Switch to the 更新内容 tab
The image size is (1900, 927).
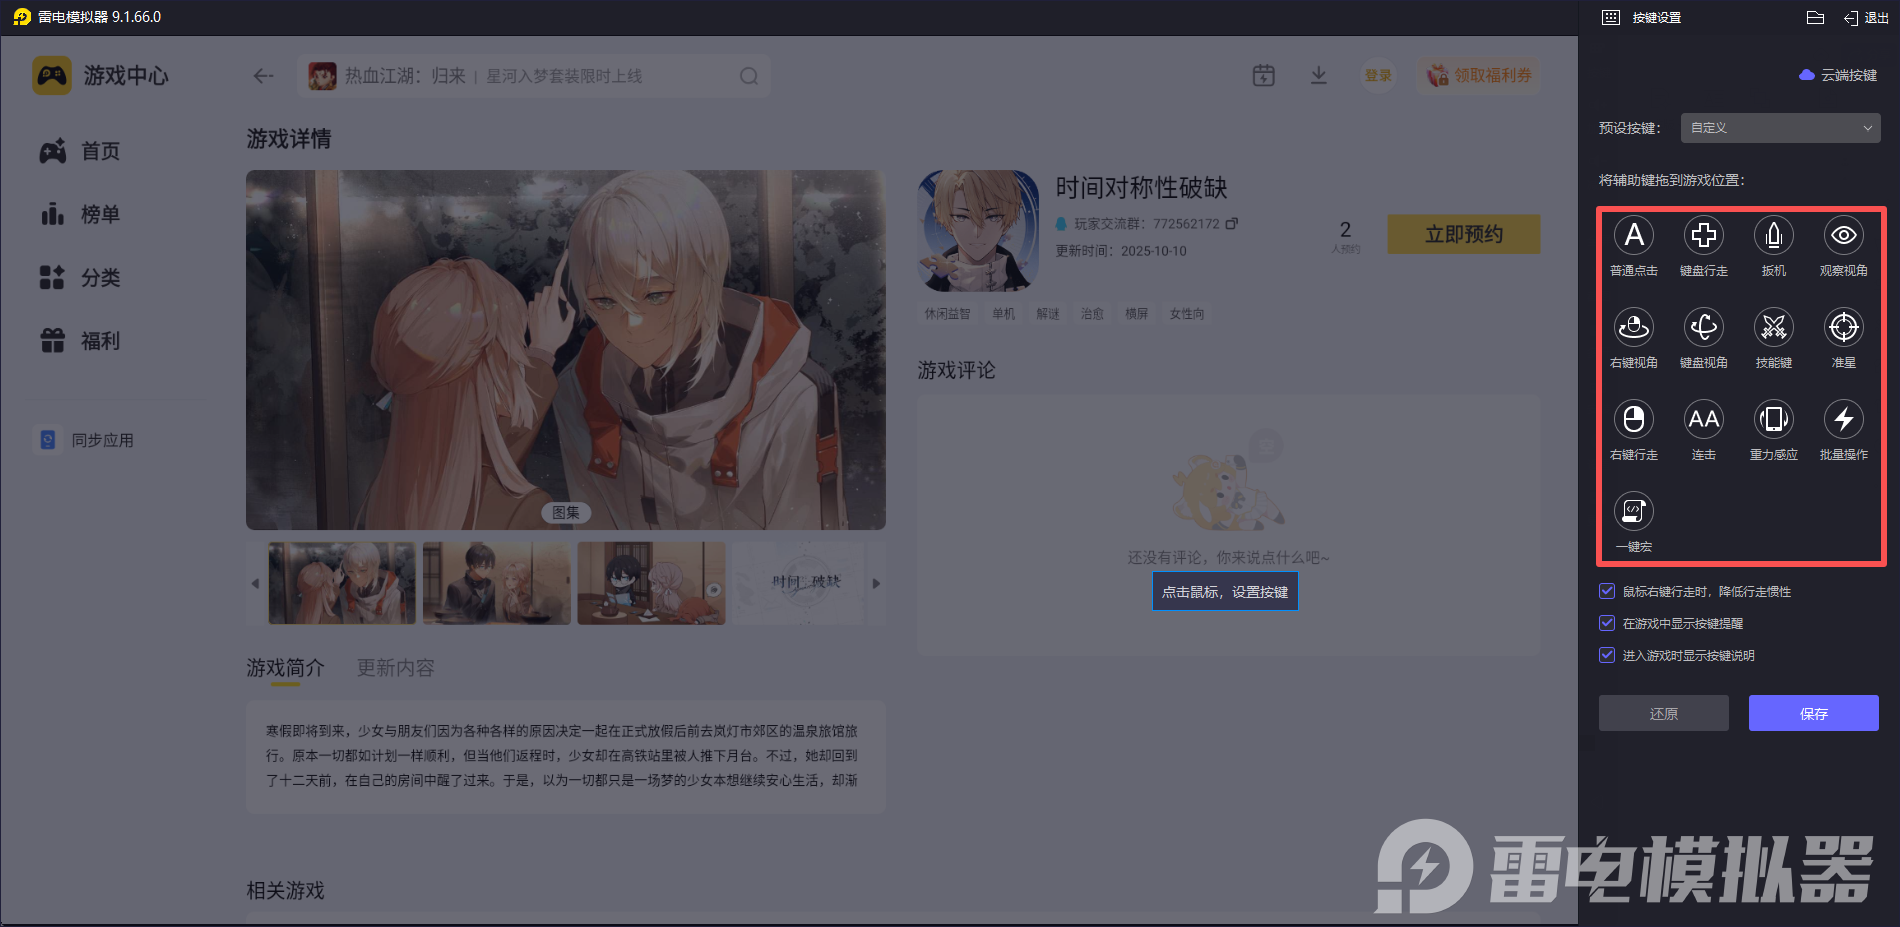pos(394,667)
